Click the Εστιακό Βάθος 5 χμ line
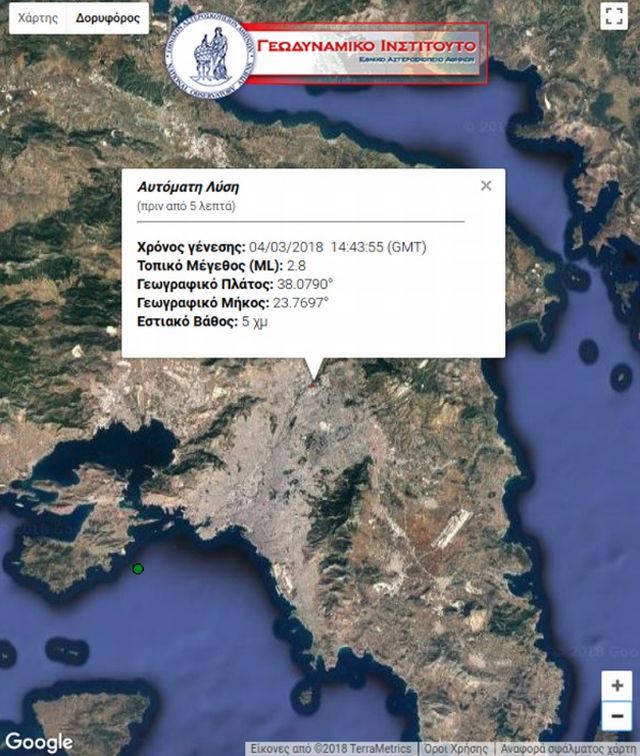The width and height of the screenshot is (640, 756). [x=200, y=321]
